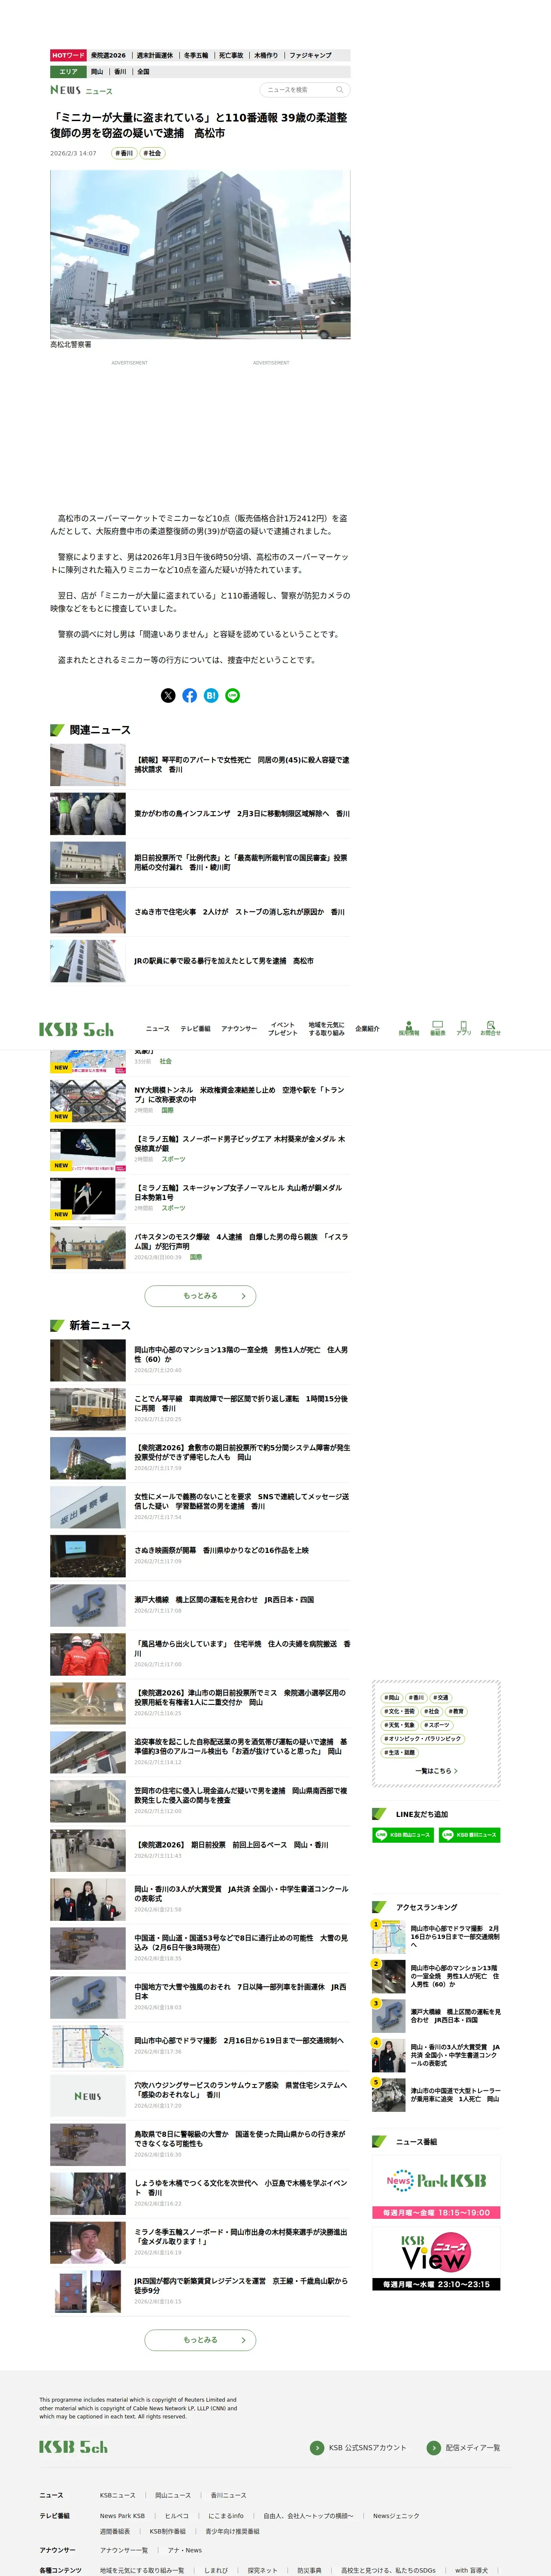Open the ファジキャンプ hot word
551x2576 pixels.
tap(310, 56)
